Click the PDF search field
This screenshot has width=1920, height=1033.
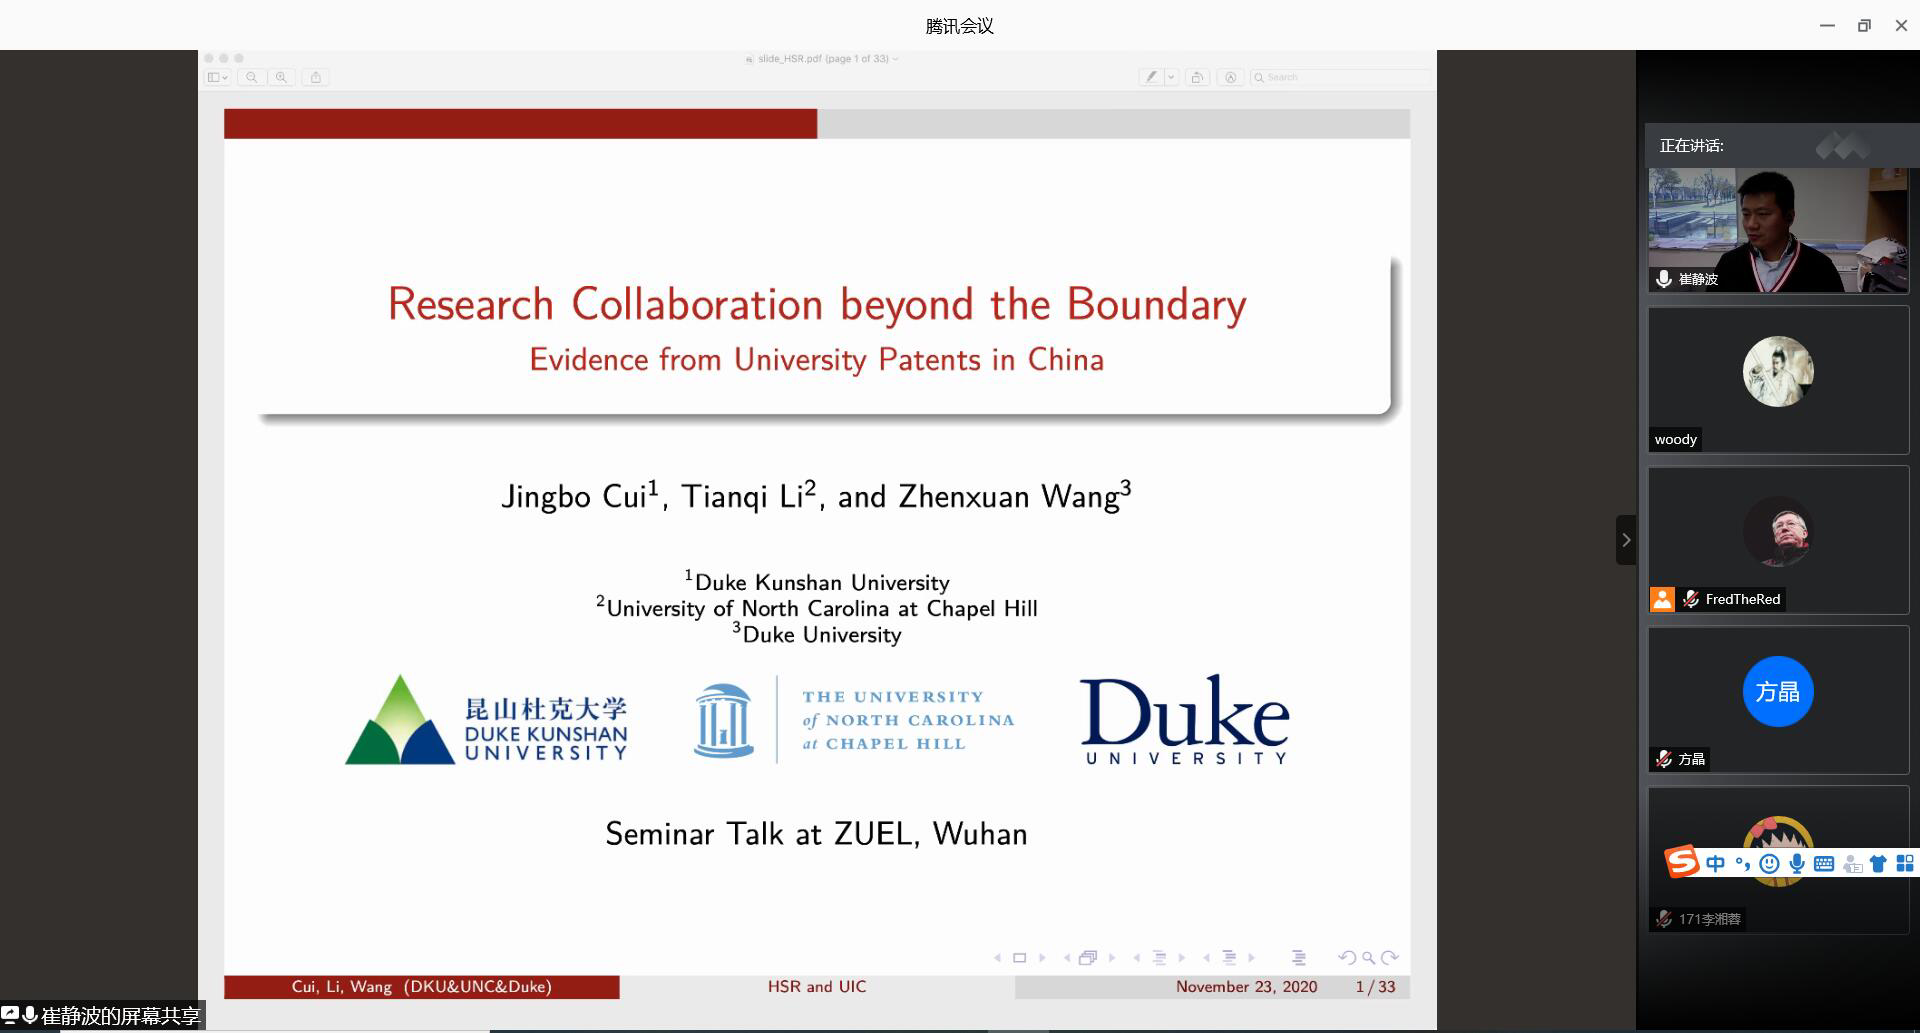coord(1340,77)
